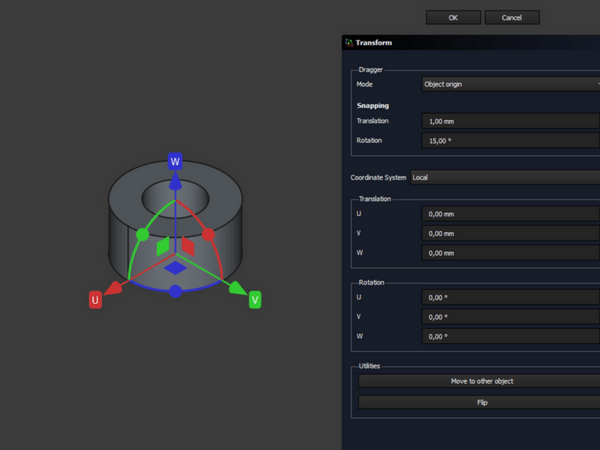Click the Transform panel title icon

click(x=348, y=43)
